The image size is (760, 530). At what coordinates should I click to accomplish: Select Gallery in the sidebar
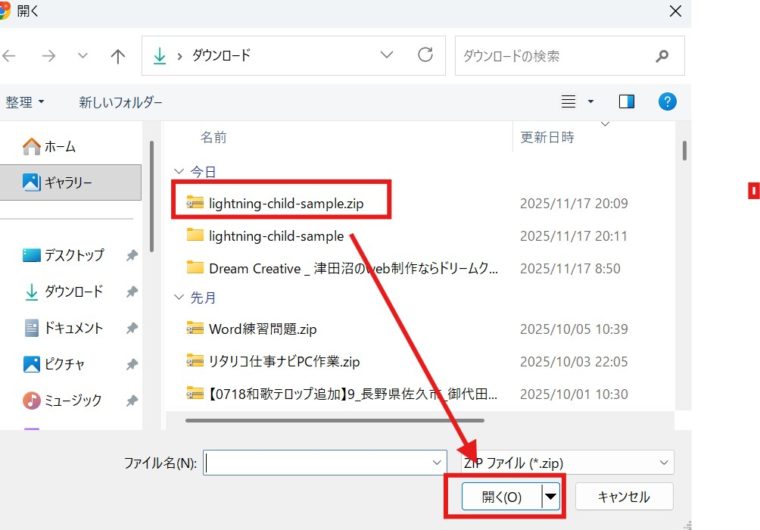pos(68,182)
